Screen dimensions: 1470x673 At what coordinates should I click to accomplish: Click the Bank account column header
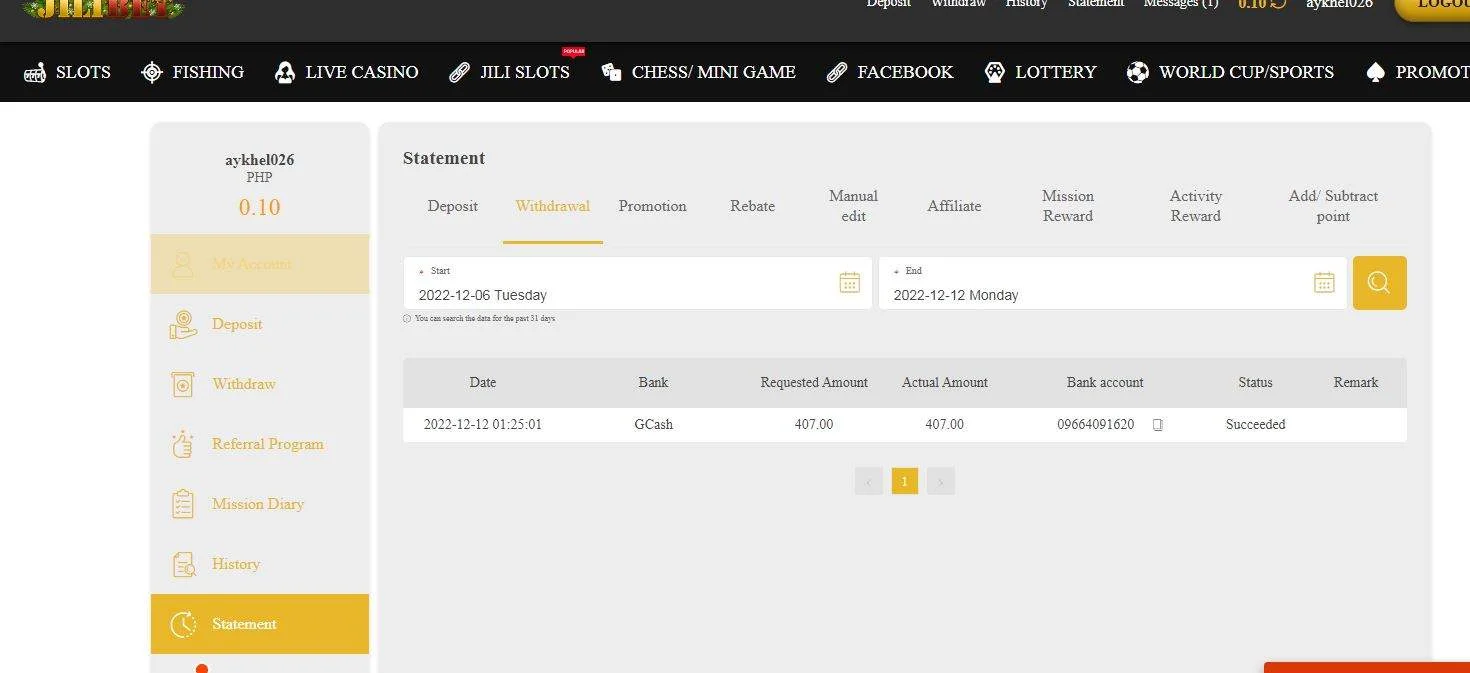pyautogui.click(x=1105, y=383)
